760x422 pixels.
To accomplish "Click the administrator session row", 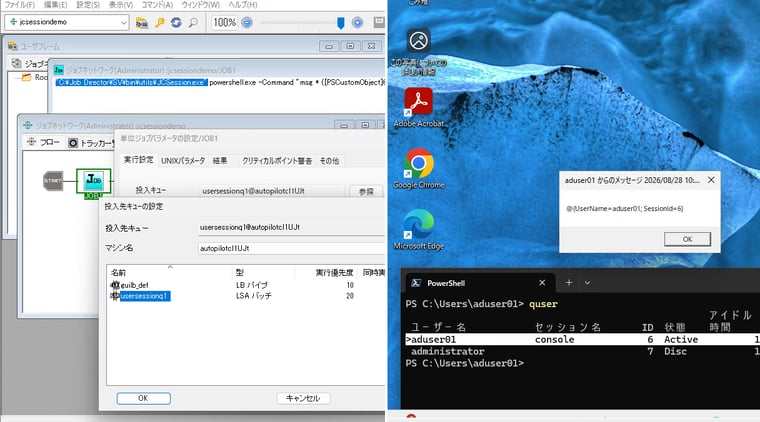I will click(582, 351).
